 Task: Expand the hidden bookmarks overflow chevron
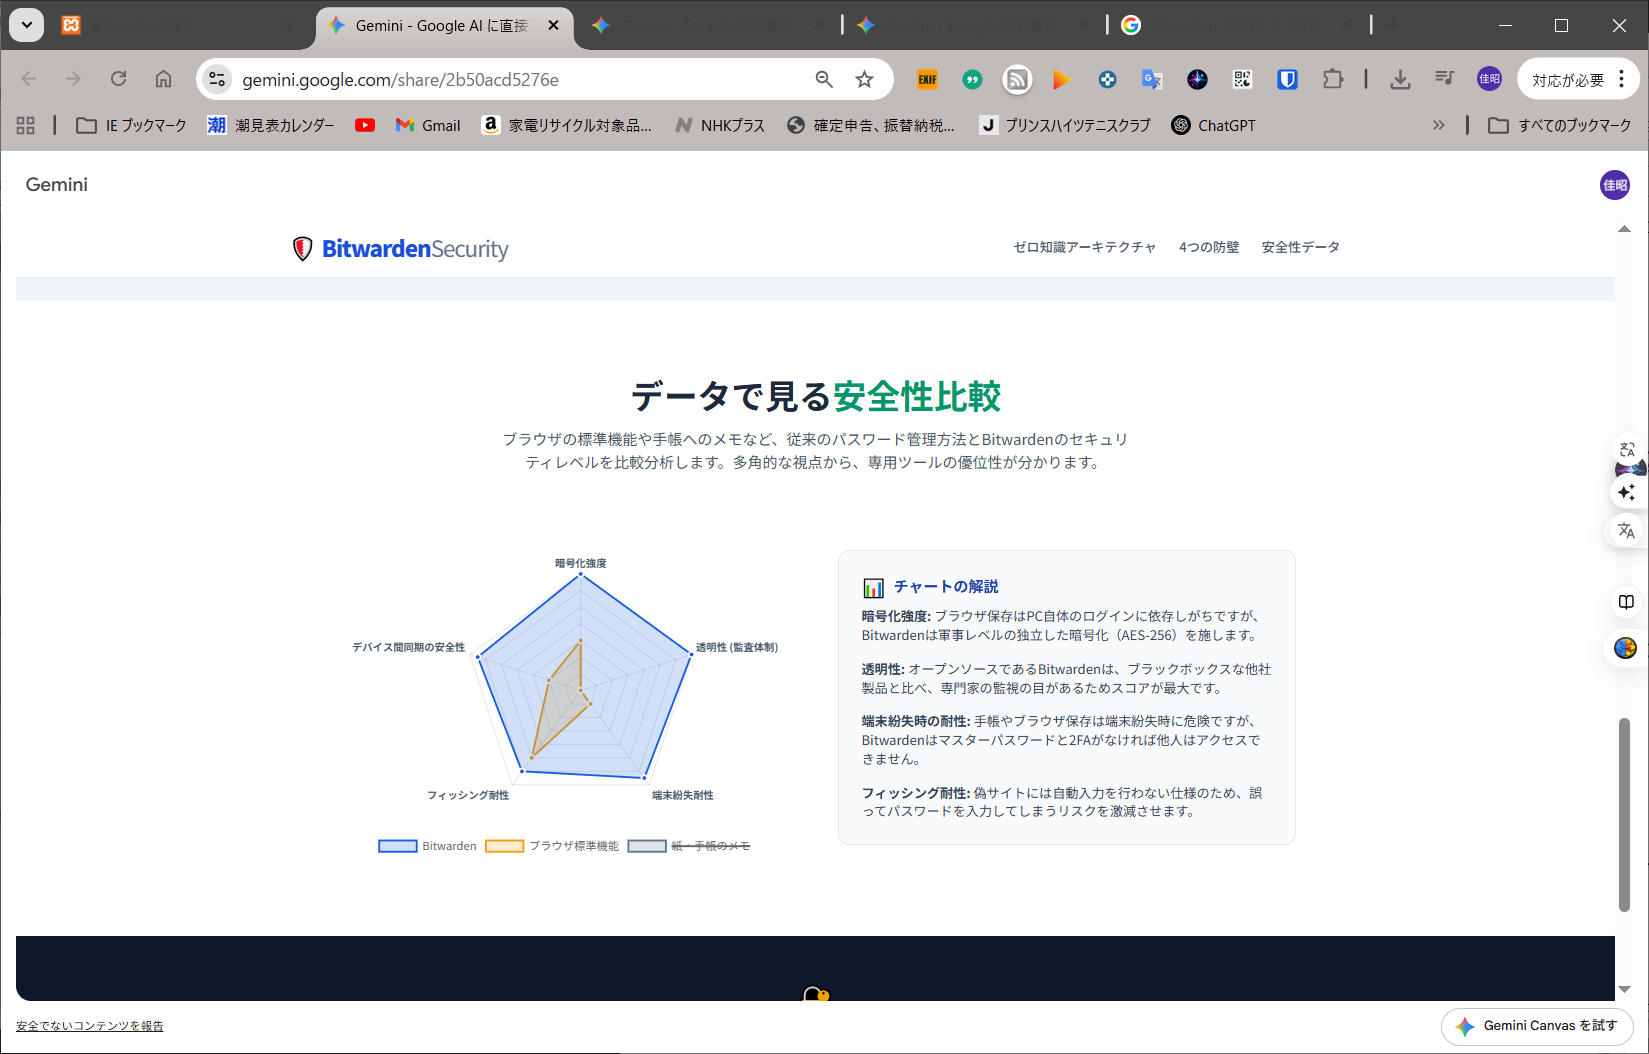pos(1438,125)
